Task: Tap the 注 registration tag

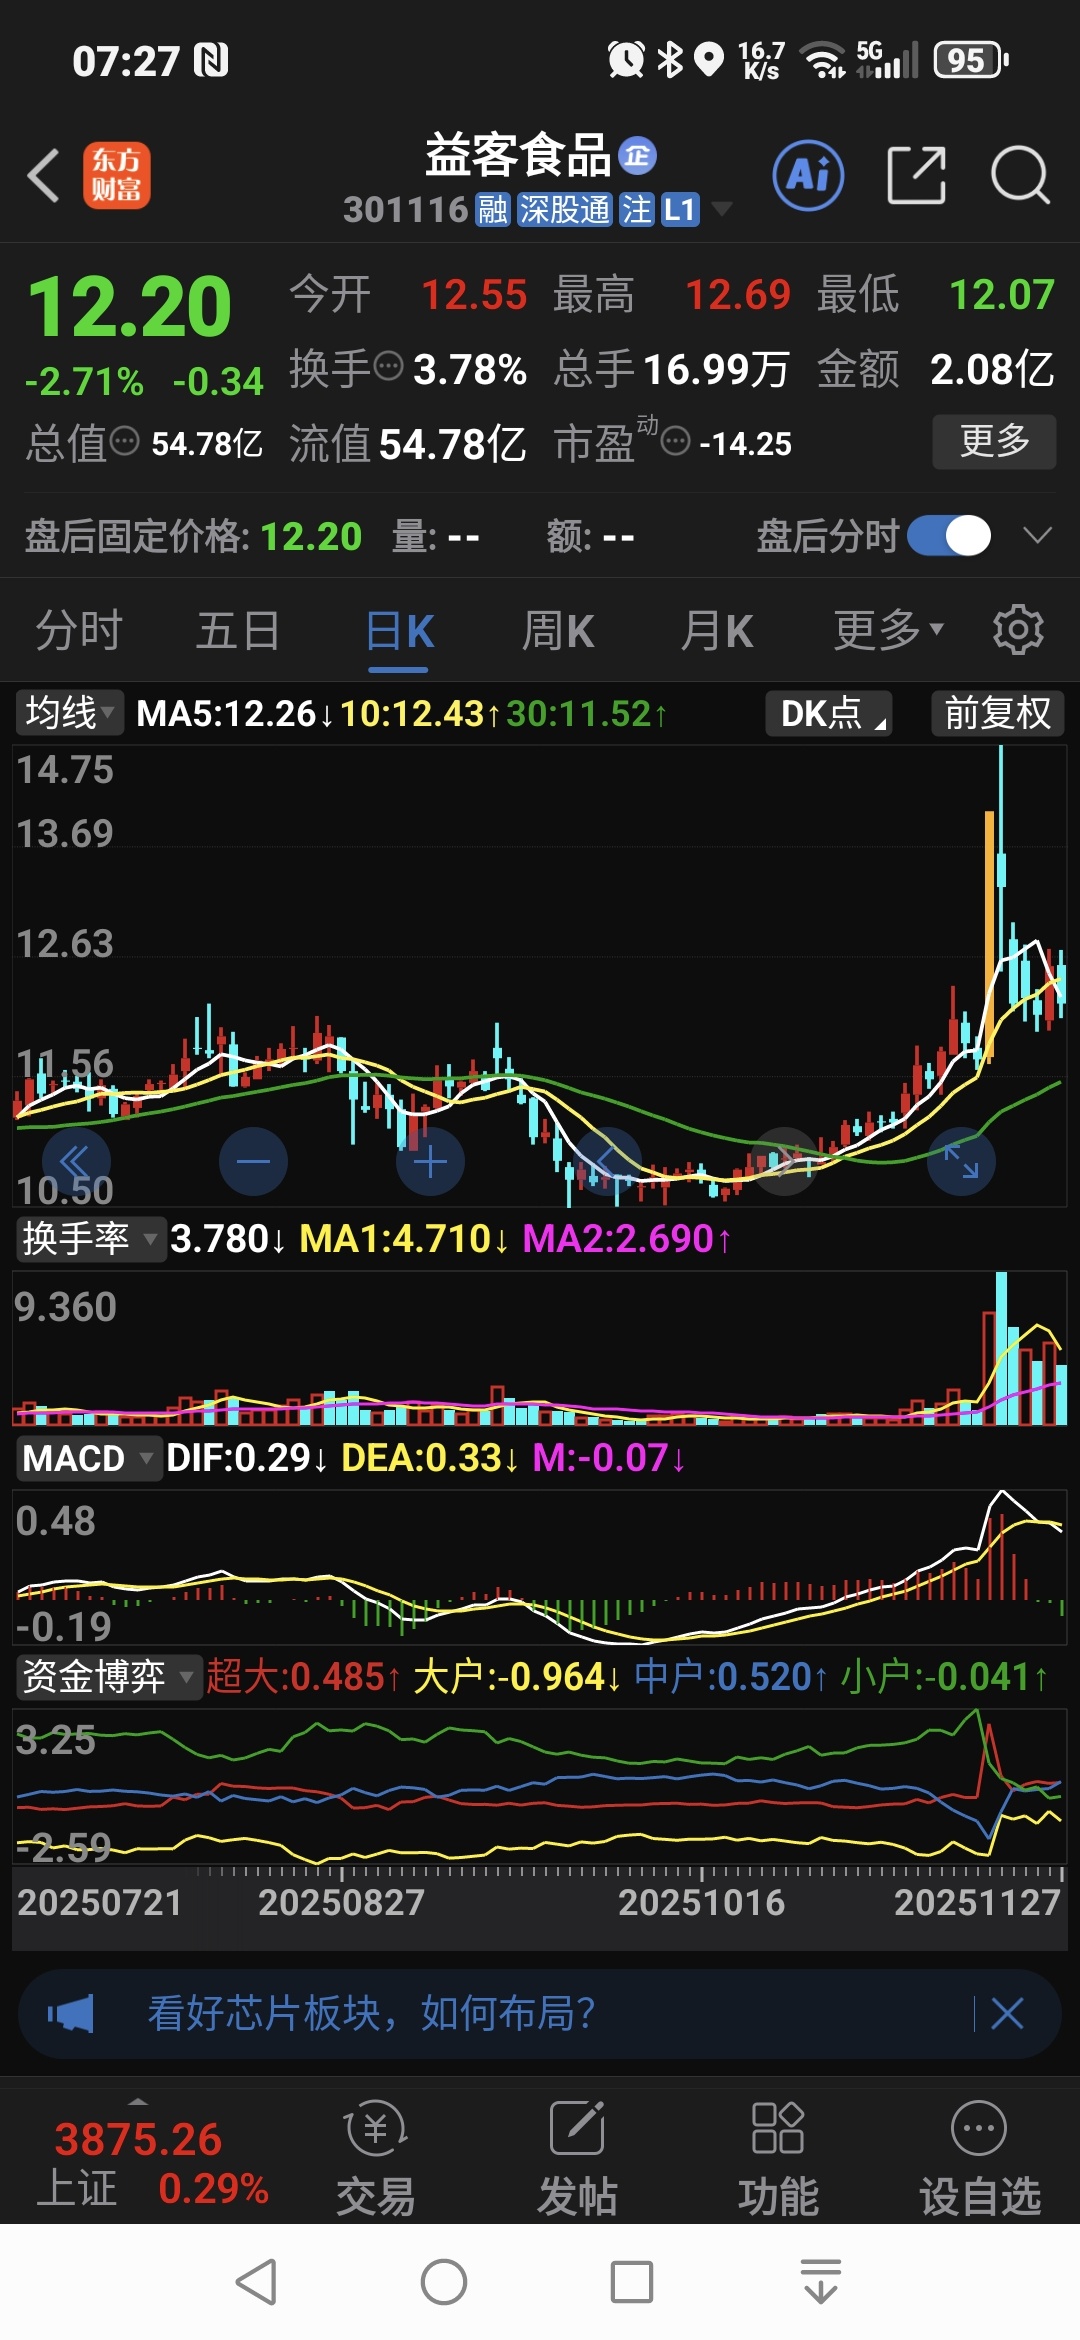Action: pos(636,210)
